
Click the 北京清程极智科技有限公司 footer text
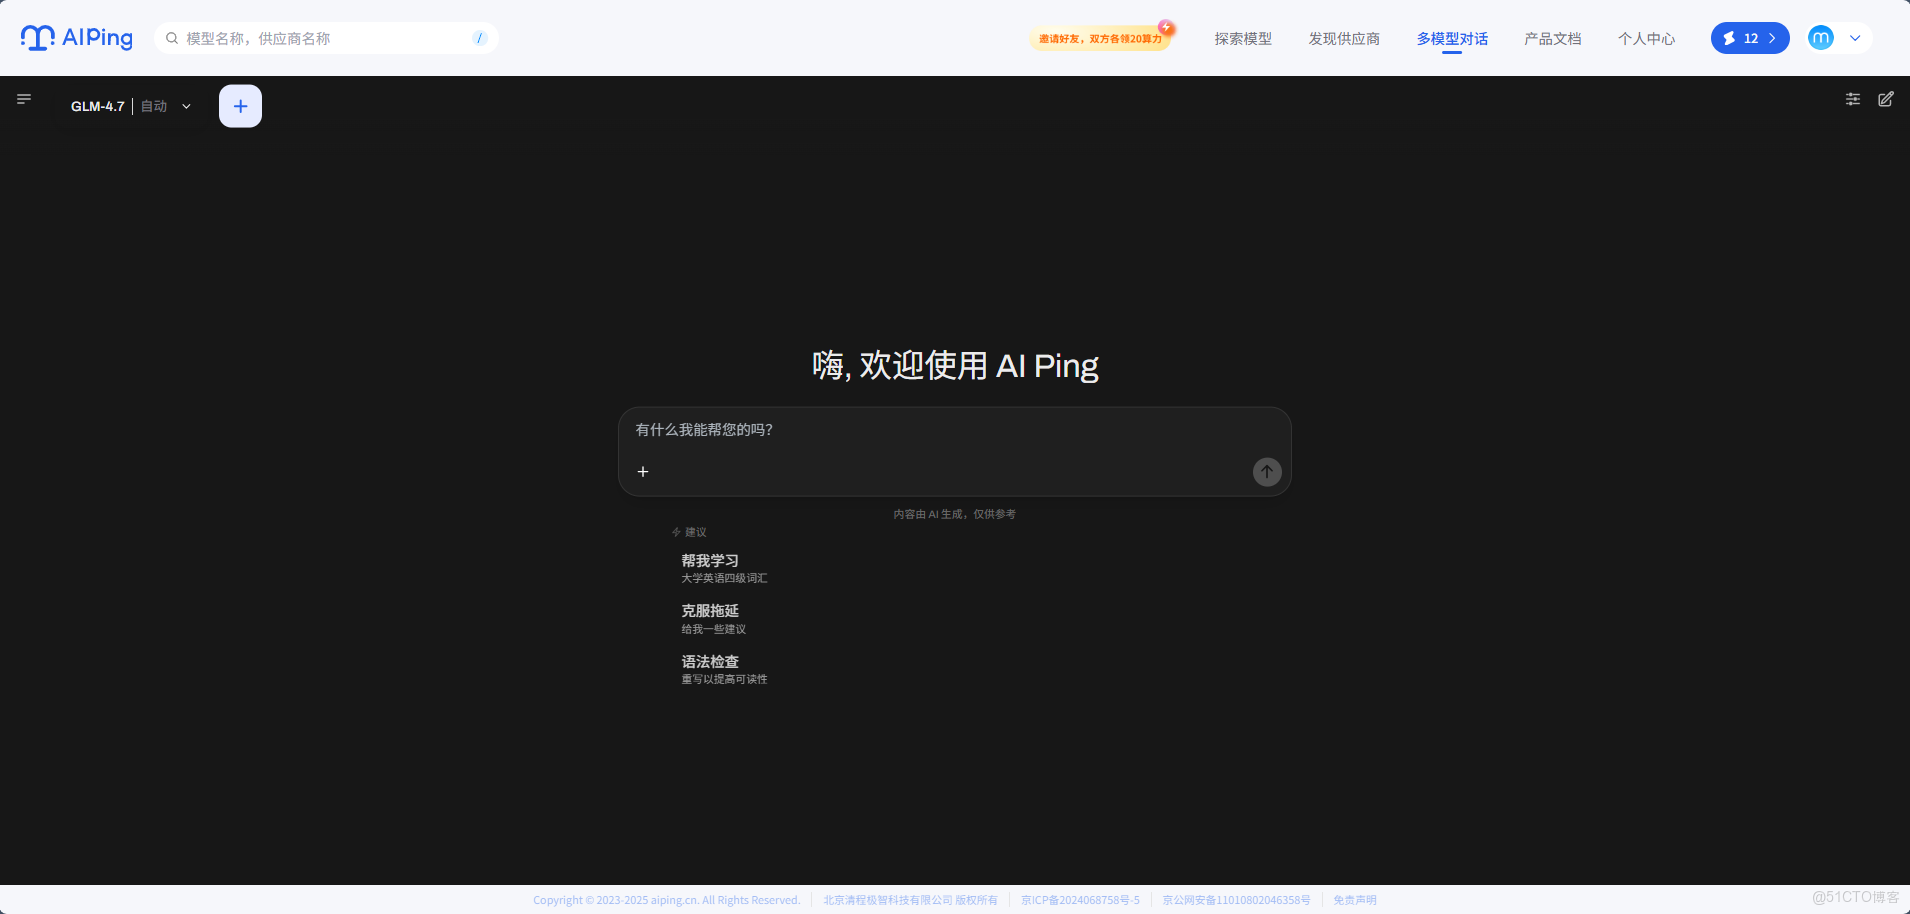tap(910, 900)
